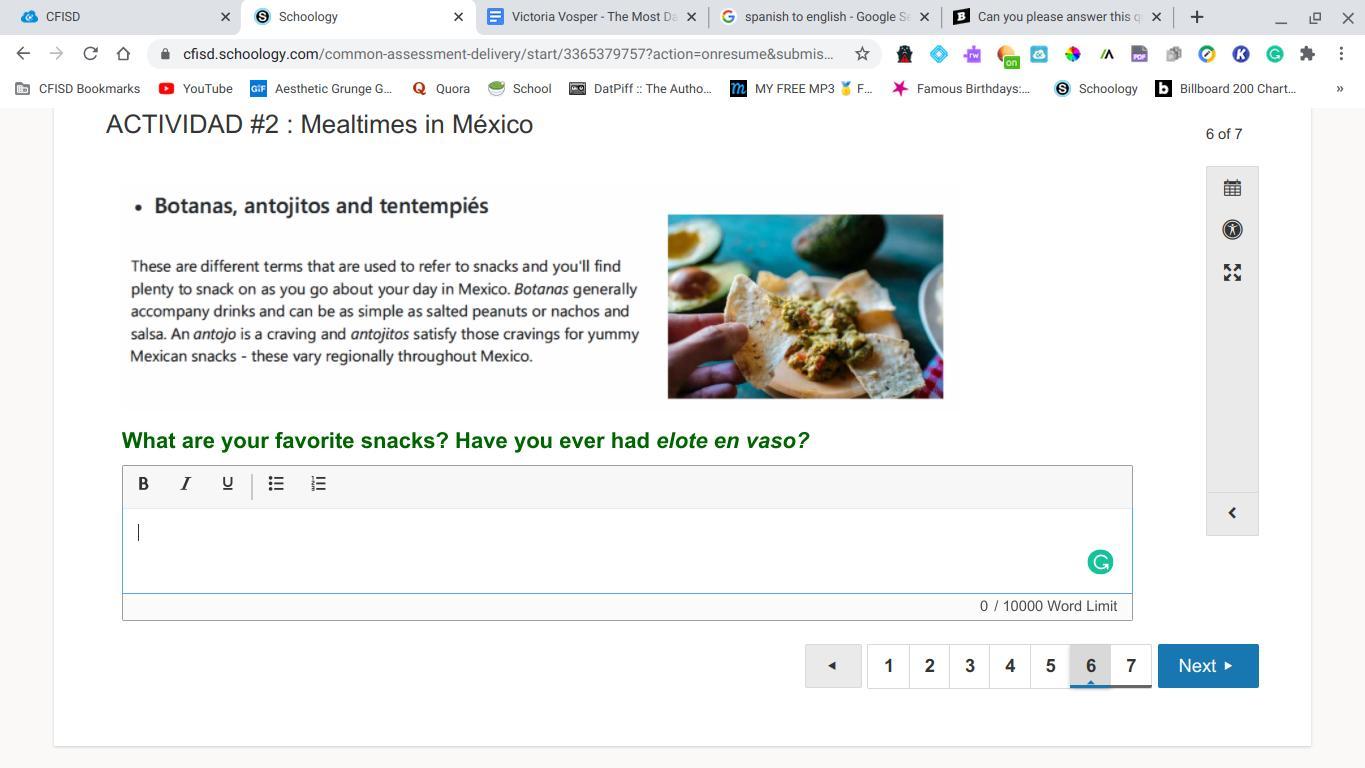Screen dimensions: 1365x768
Task: Jump to question 7
Action: [1131, 666]
